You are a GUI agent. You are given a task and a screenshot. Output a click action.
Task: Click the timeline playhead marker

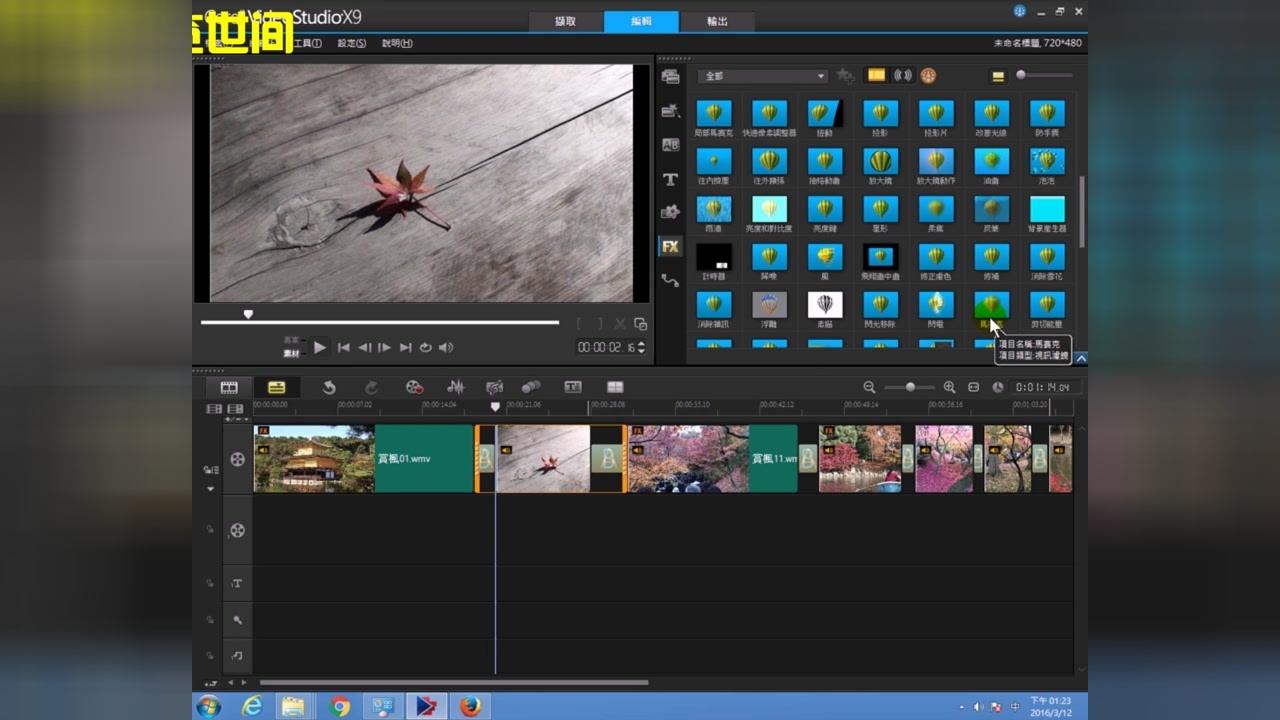[x=495, y=407]
